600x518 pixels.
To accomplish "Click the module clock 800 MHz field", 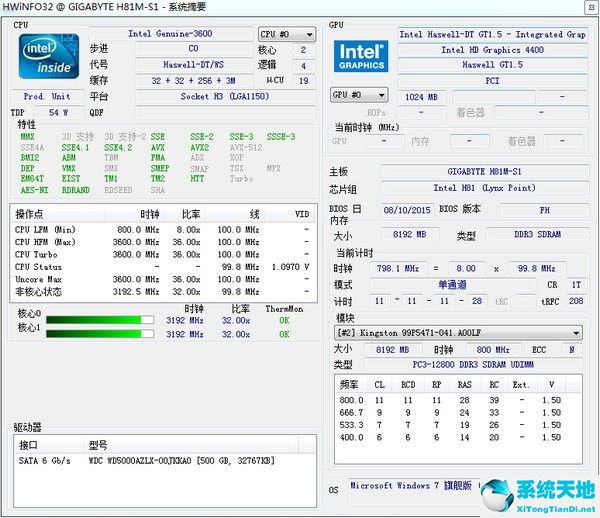I will 493,349.
